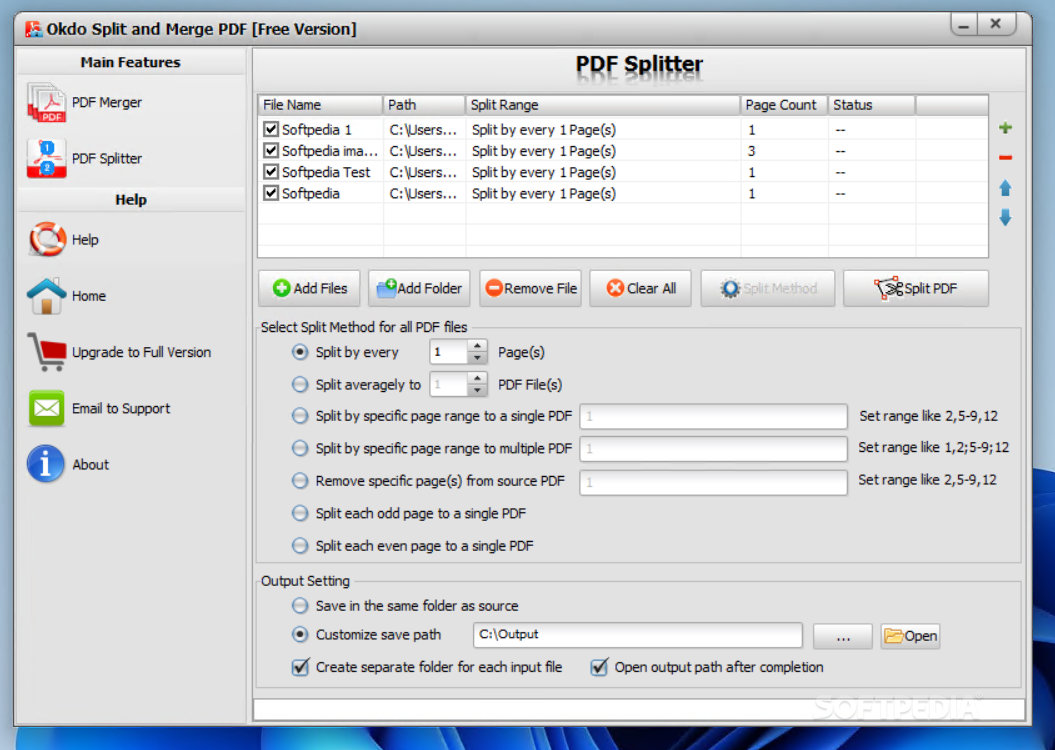Click the Status column header
The height and width of the screenshot is (750, 1055).
[871, 105]
